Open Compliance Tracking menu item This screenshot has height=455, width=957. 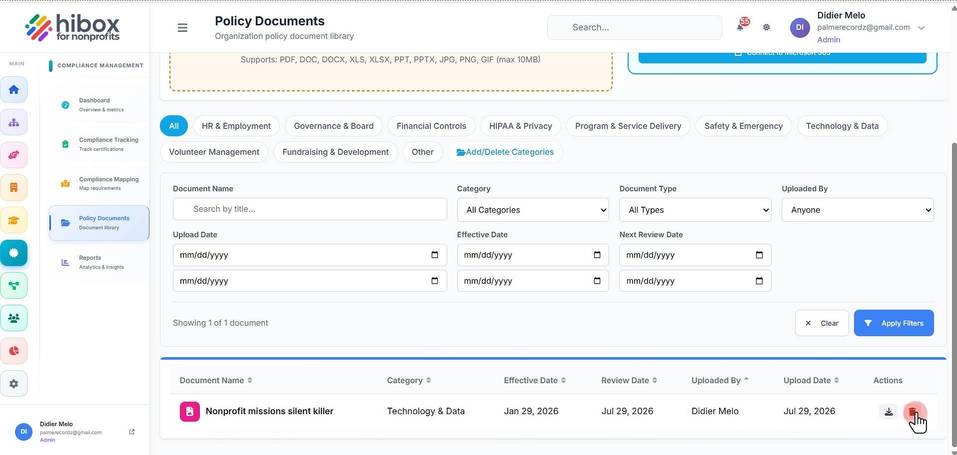click(99, 144)
